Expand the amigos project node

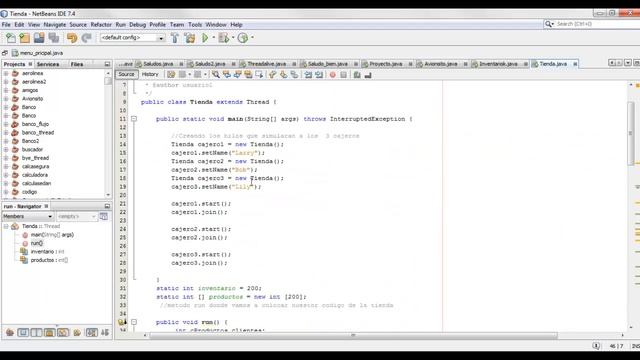[x=6, y=90]
